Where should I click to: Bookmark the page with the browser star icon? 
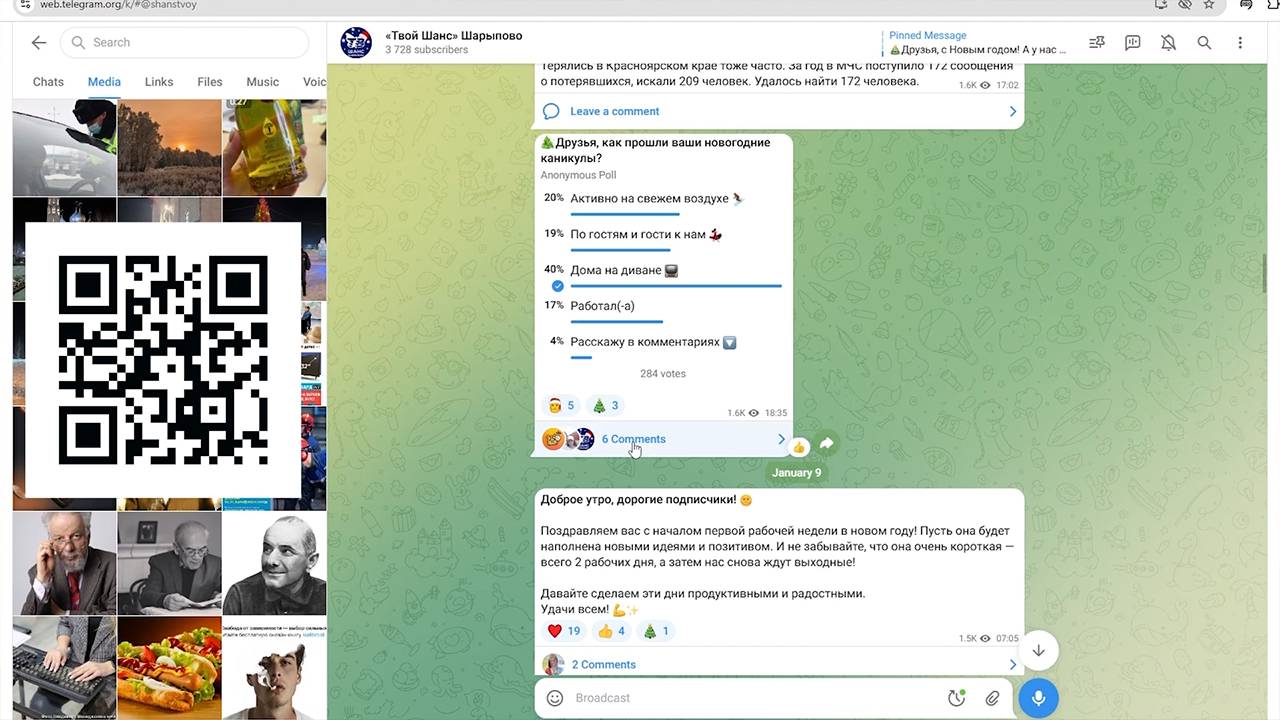point(1209,5)
